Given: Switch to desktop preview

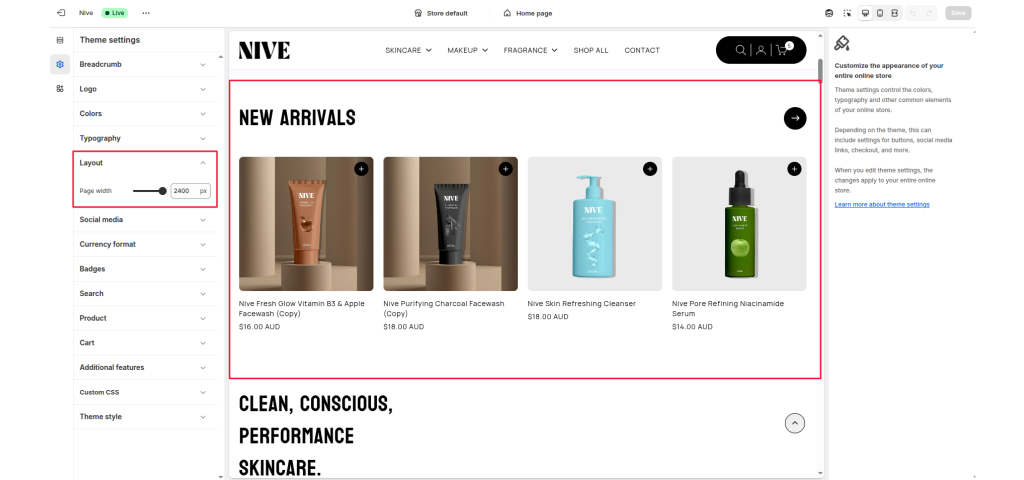Looking at the screenshot, I should [865, 13].
